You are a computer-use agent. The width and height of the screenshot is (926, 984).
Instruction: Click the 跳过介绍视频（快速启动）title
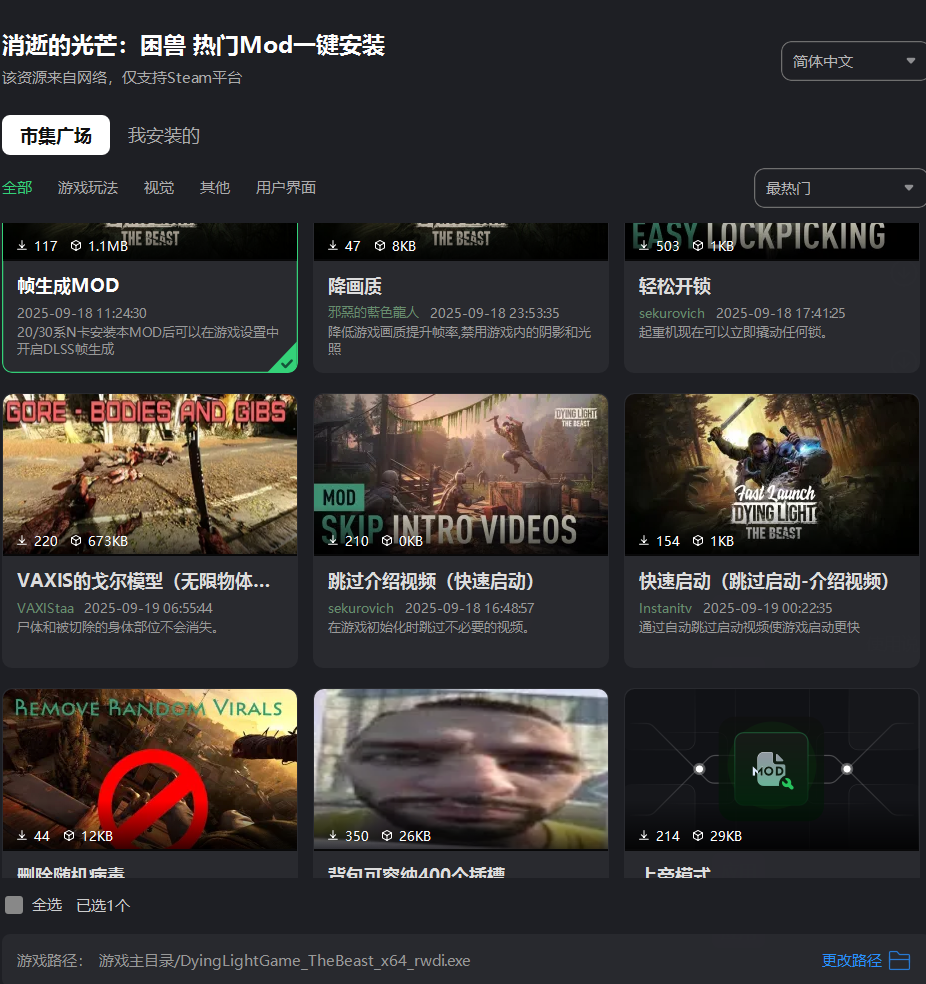(431, 581)
